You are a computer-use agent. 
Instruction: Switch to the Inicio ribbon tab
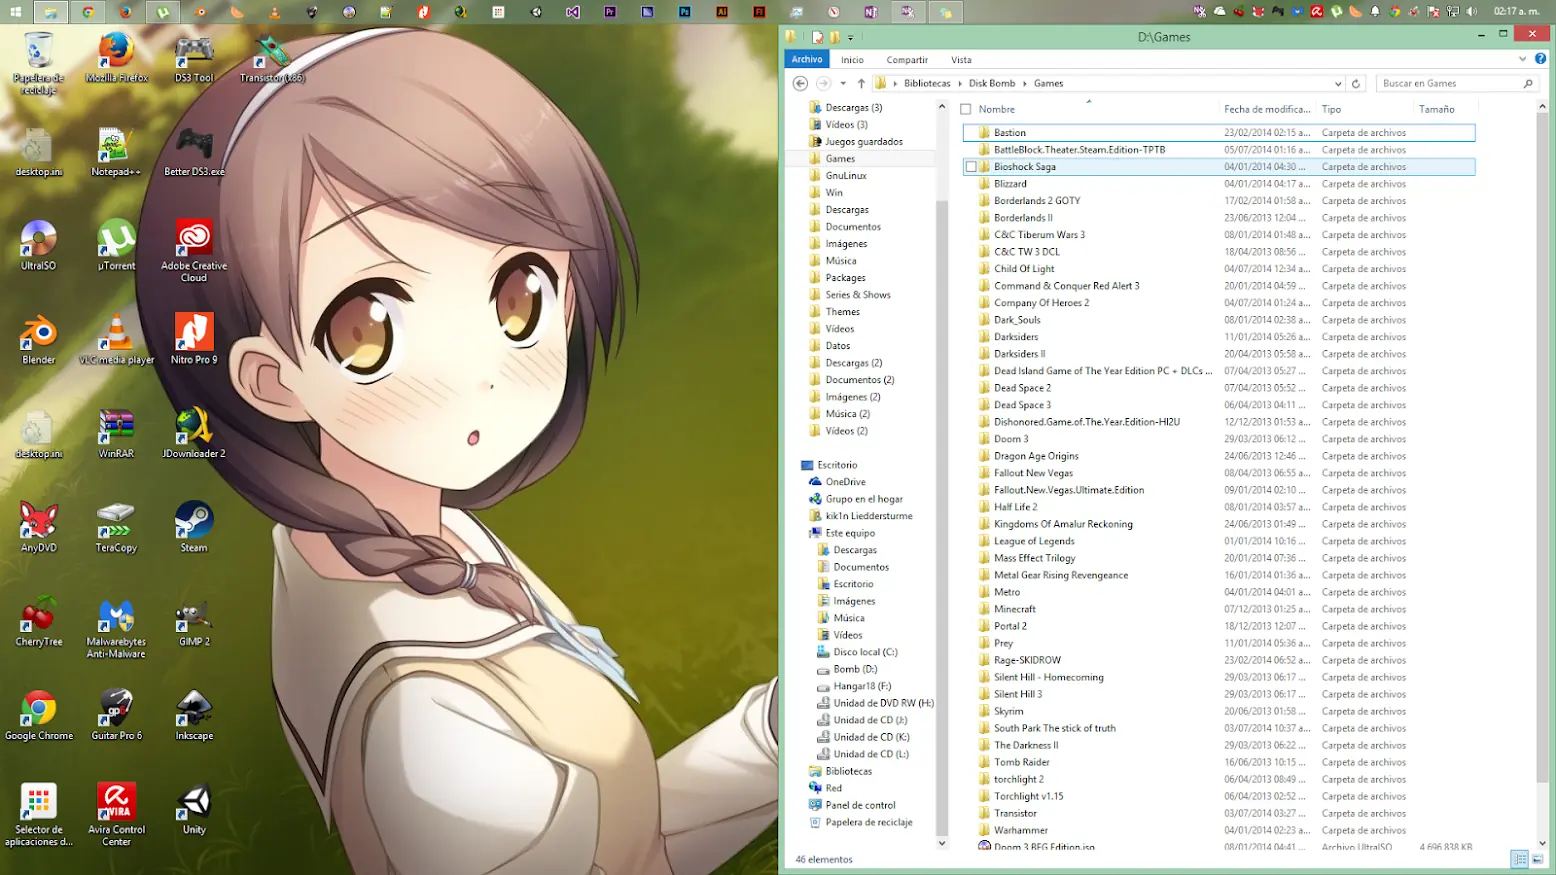click(852, 60)
